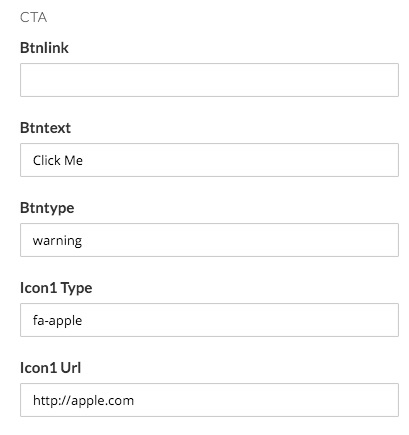Click the Icon1 Type label
Viewport: 409px width, 435px height.
pyautogui.click(x=56, y=288)
